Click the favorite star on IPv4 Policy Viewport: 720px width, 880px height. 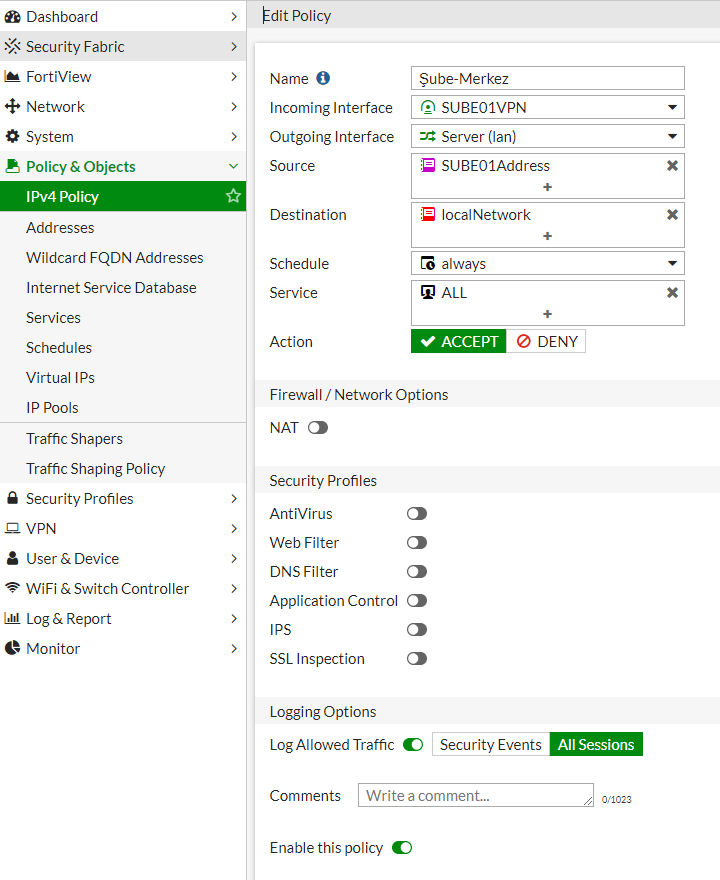[x=233, y=196]
